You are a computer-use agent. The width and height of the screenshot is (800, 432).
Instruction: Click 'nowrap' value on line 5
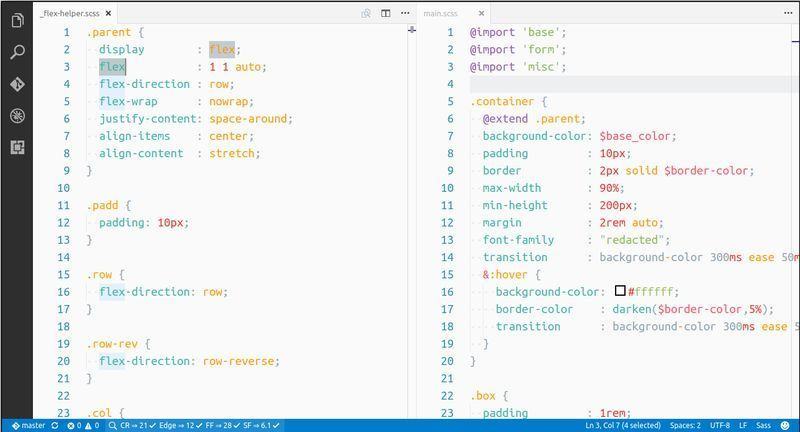point(229,101)
